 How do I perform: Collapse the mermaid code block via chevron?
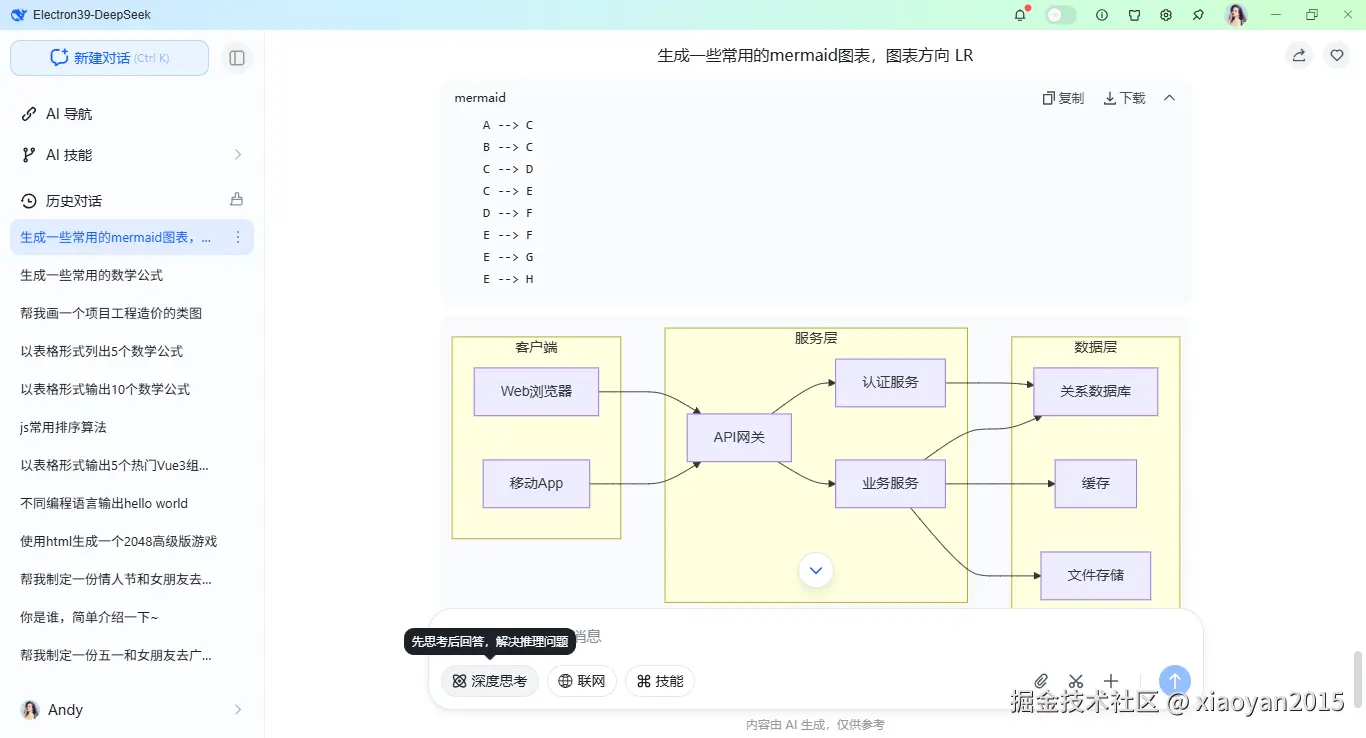coord(1169,97)
